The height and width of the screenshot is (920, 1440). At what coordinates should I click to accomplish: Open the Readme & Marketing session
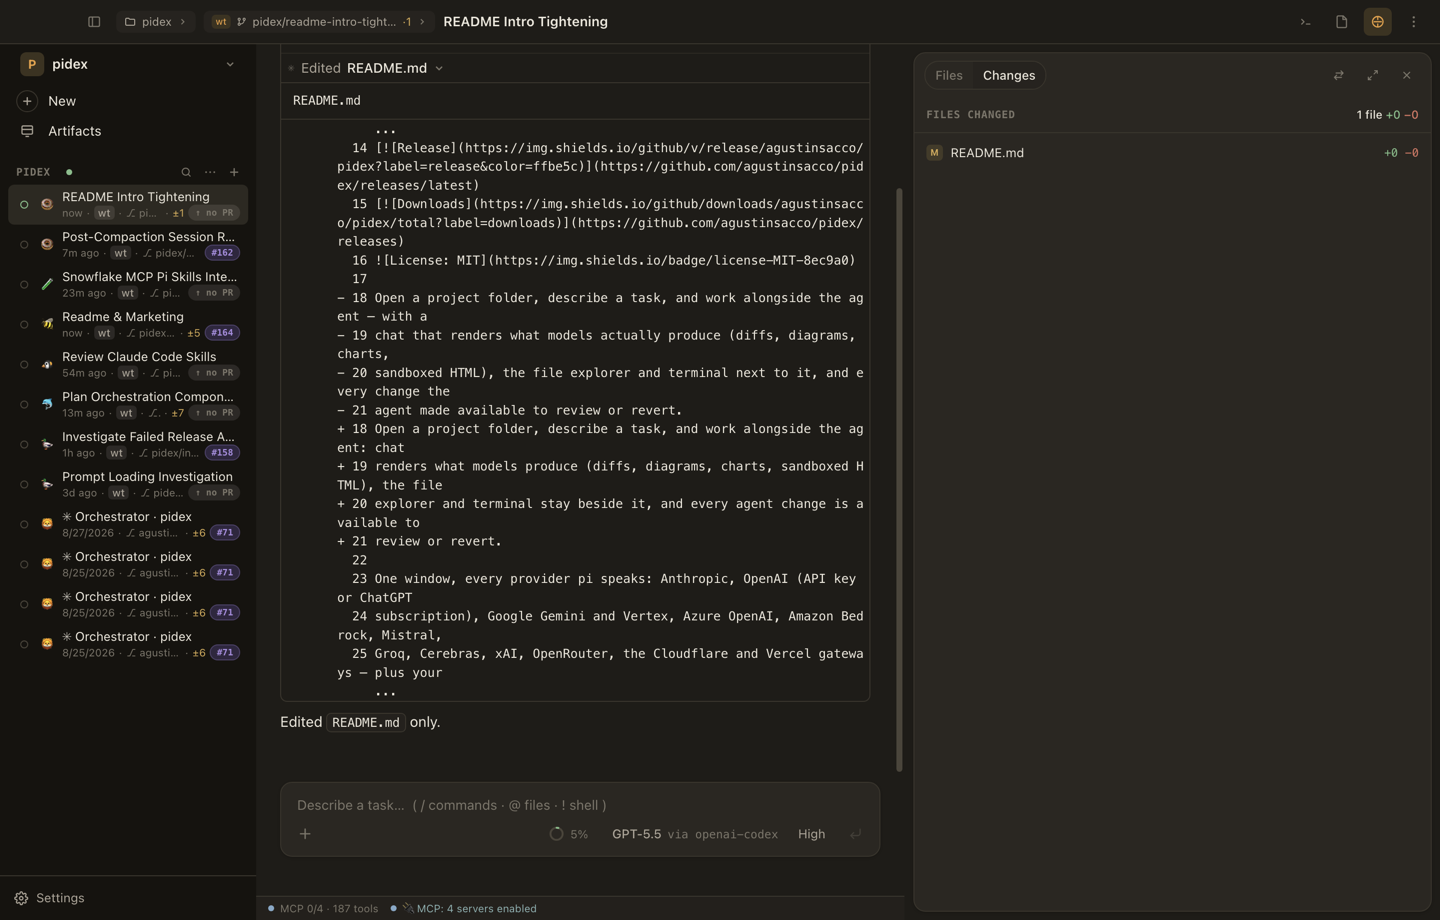[x=128, y=324]
